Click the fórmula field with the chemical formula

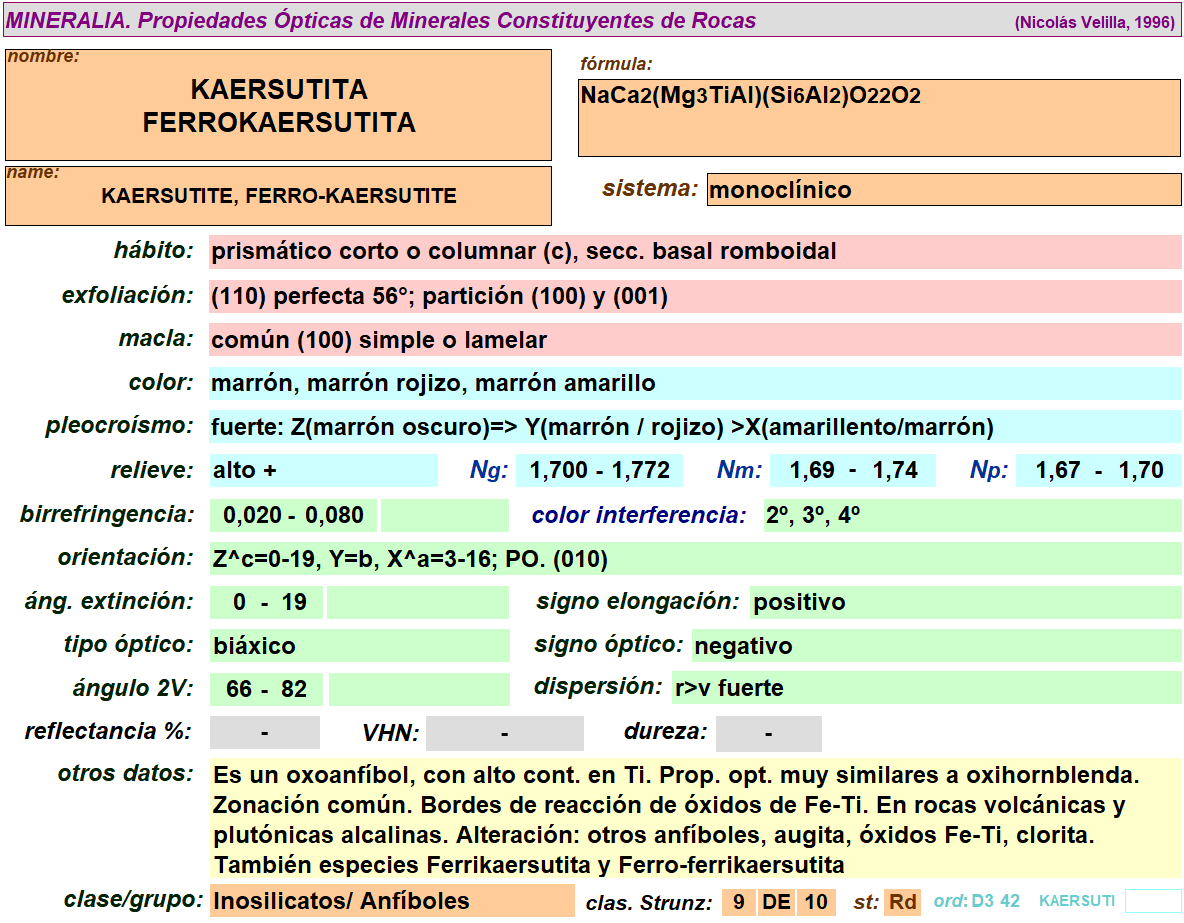pos(878,118)
